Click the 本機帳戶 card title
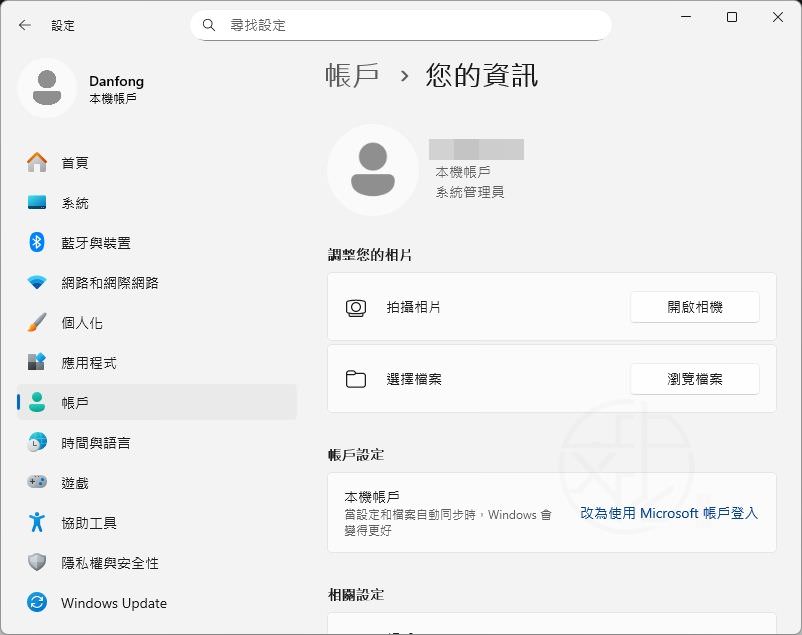Image resolution: width=802 pixels, height=635 pixels. click(372, 496)
